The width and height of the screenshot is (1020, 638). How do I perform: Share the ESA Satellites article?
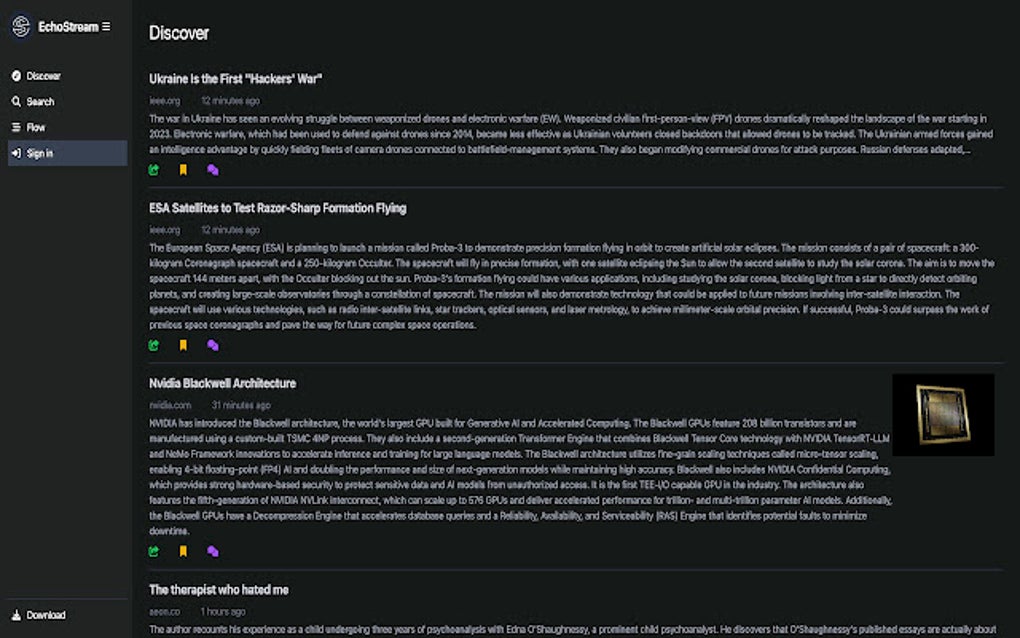coord(152,345)
